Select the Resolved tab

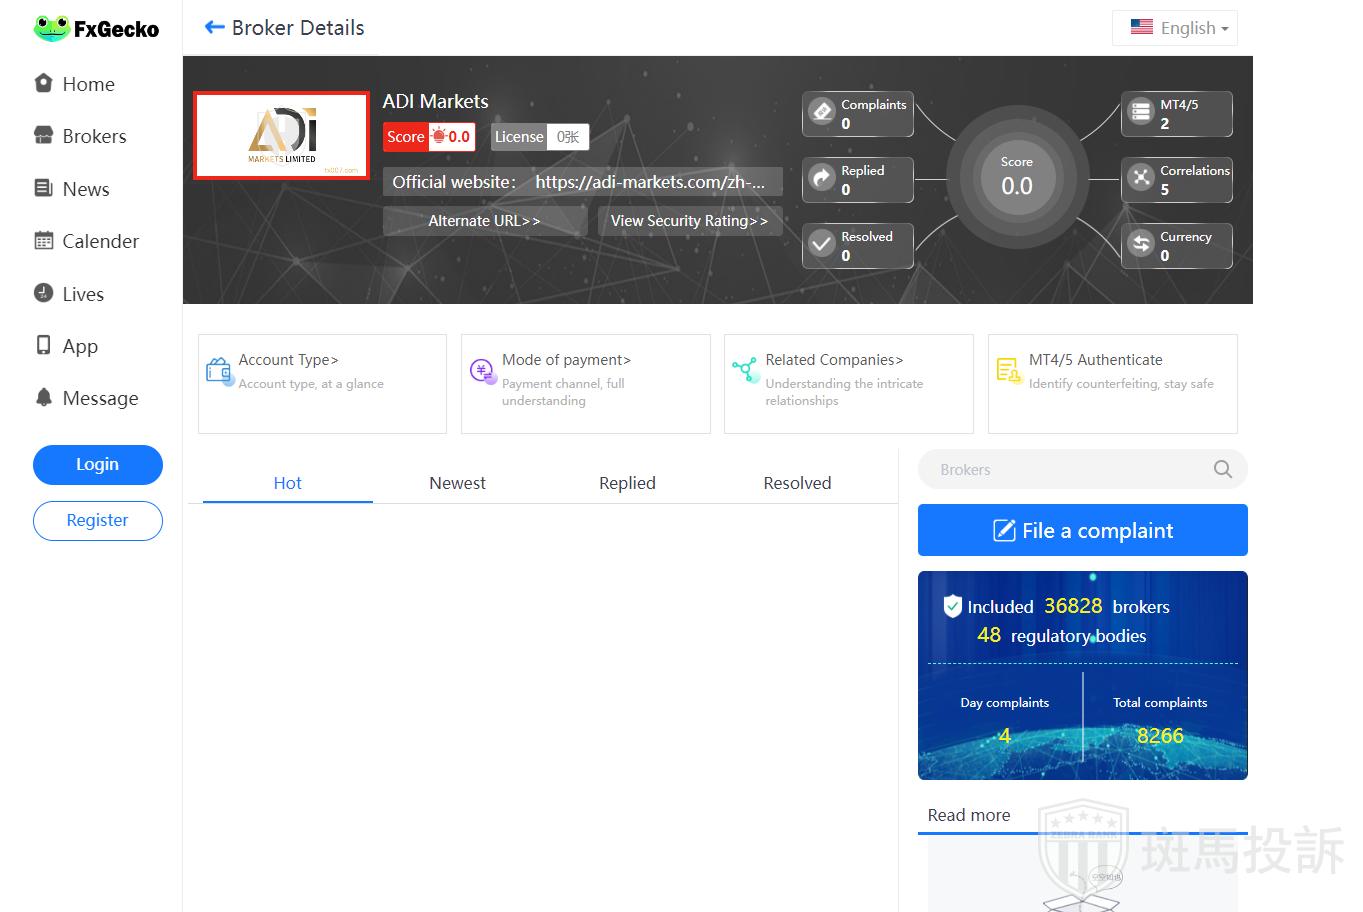coord(797,483)
